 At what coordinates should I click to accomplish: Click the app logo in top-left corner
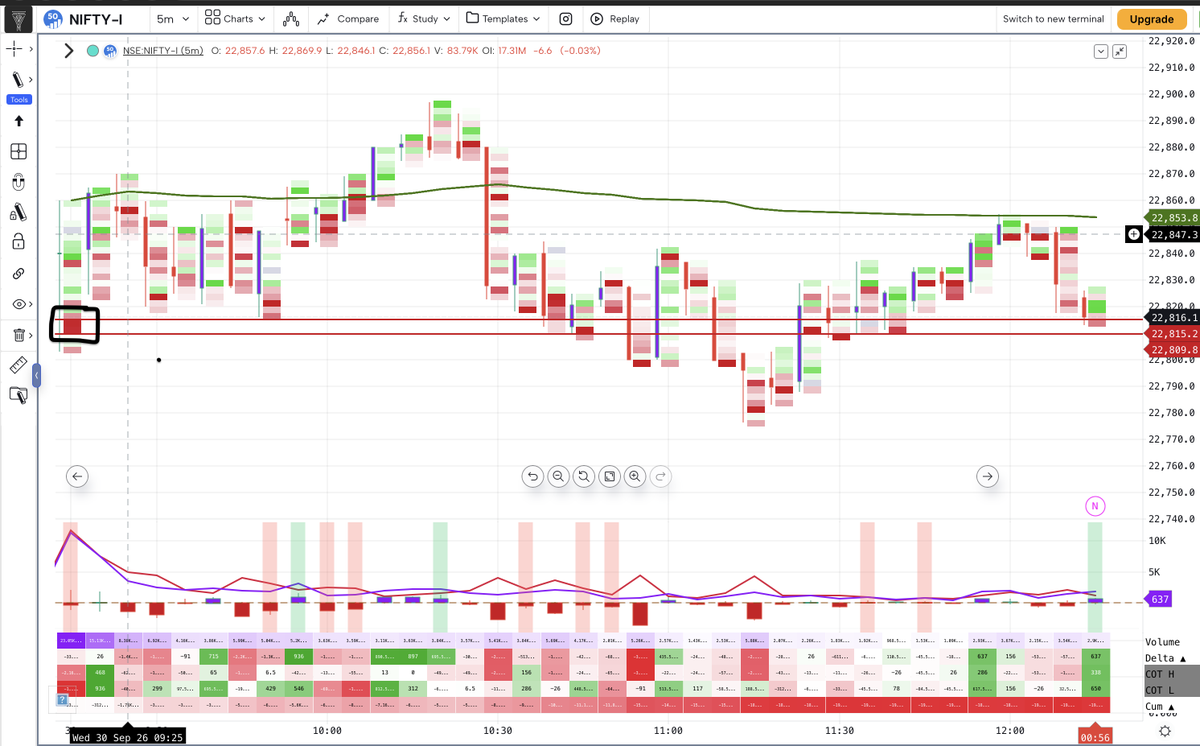pyautogui.click(x=18, y=18)
